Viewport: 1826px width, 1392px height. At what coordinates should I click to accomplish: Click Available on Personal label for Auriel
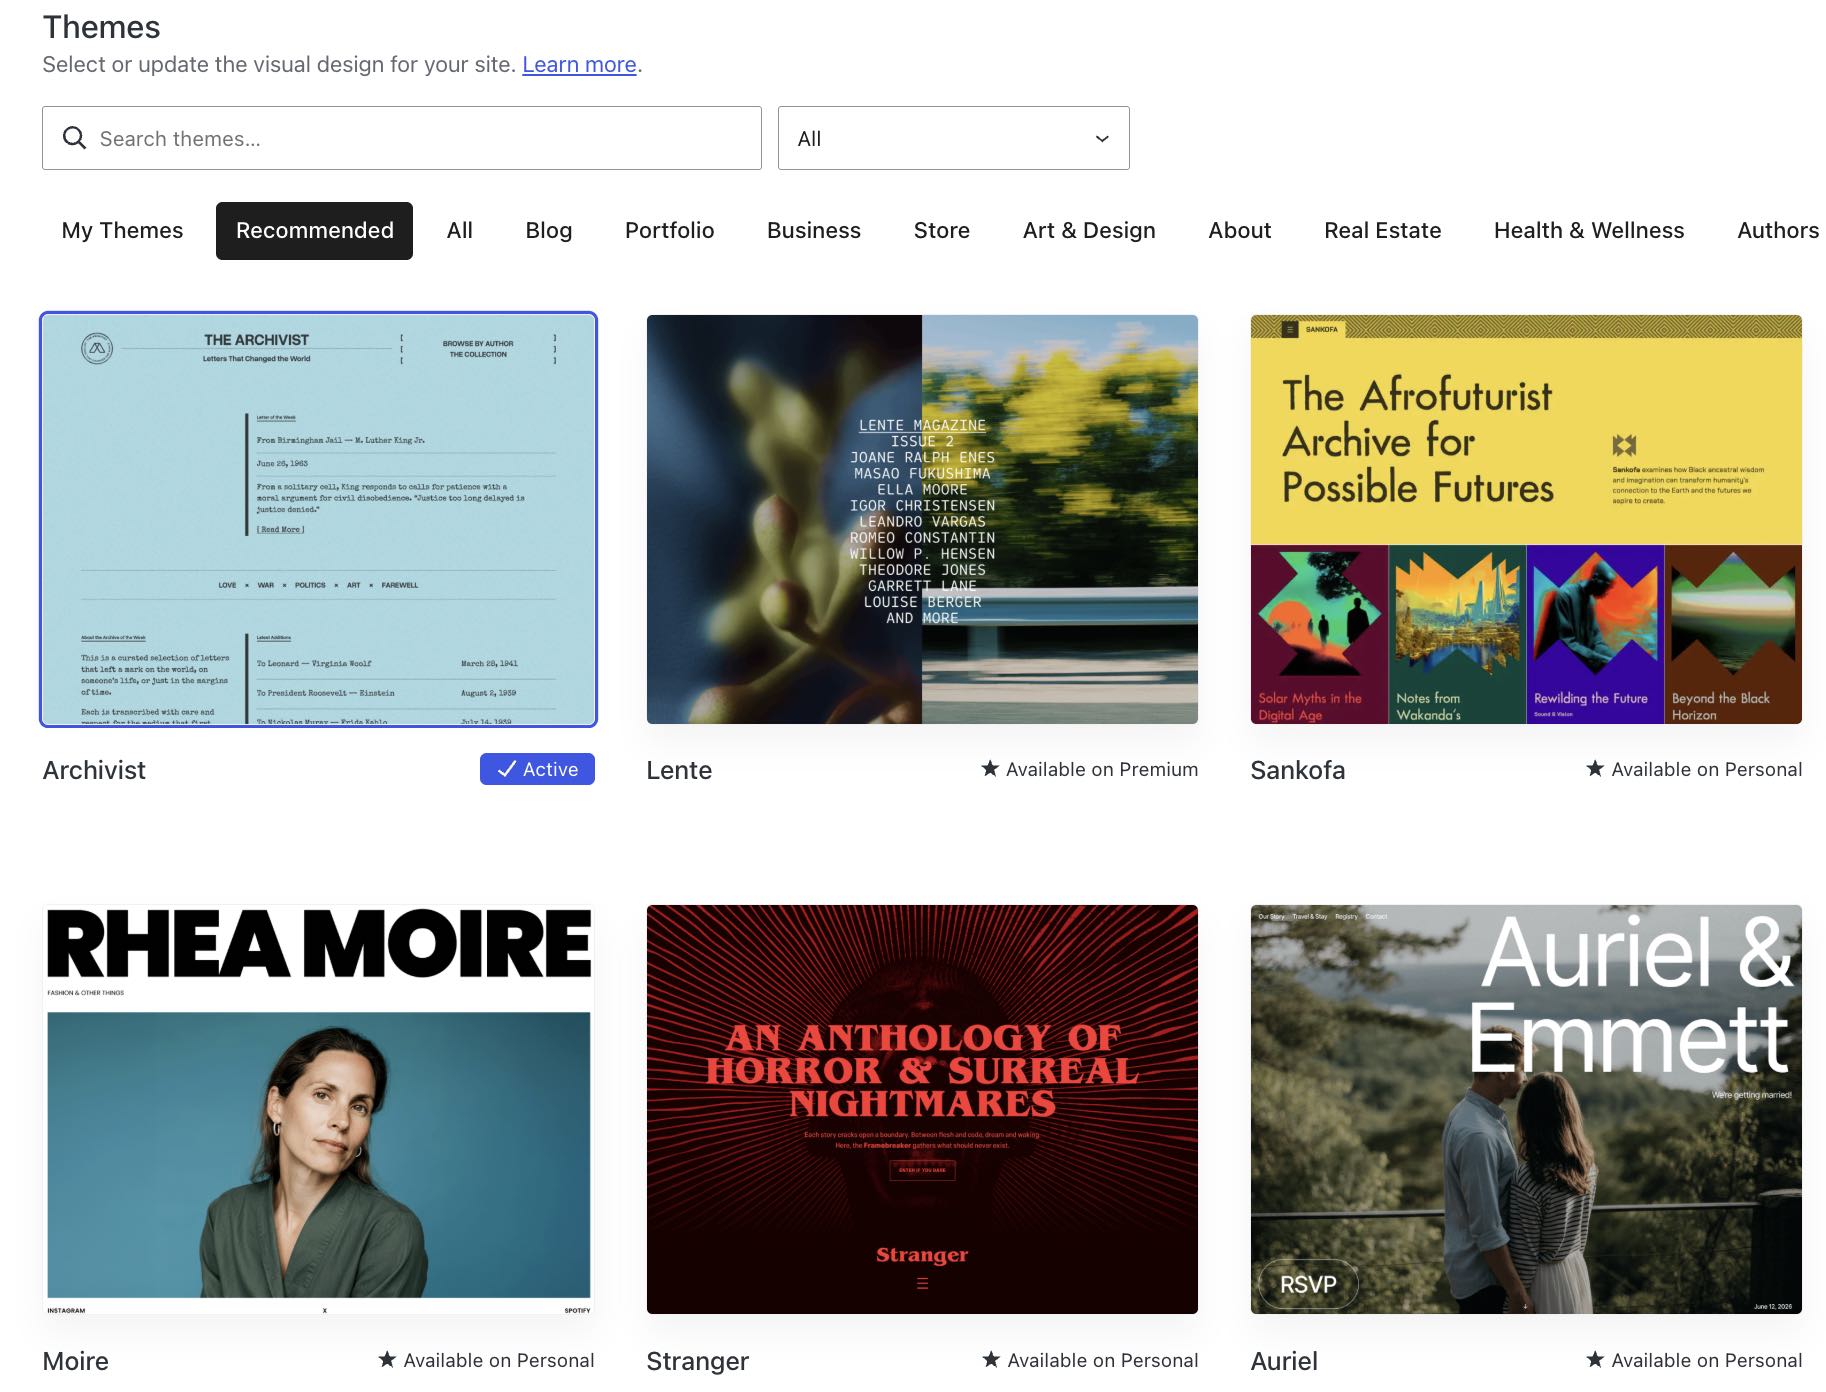pos(1707,1360)
